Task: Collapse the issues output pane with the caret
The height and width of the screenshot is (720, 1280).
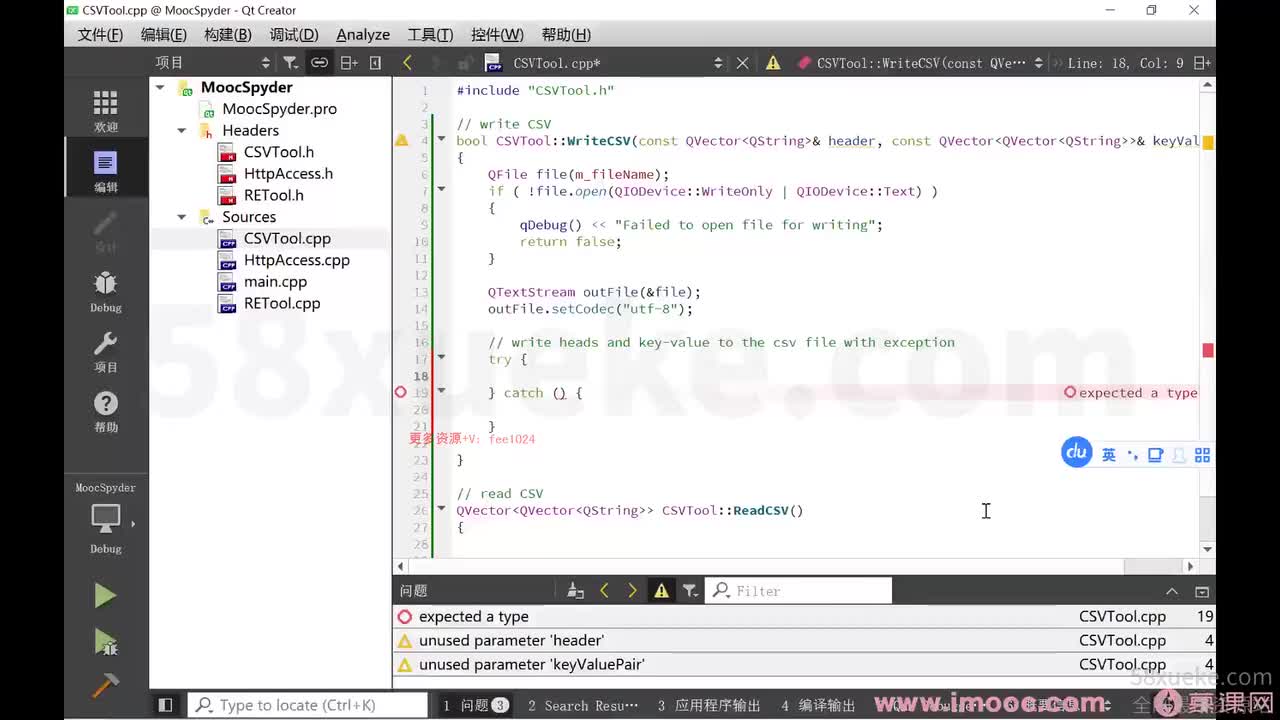Action: (x=1172, y=591)
